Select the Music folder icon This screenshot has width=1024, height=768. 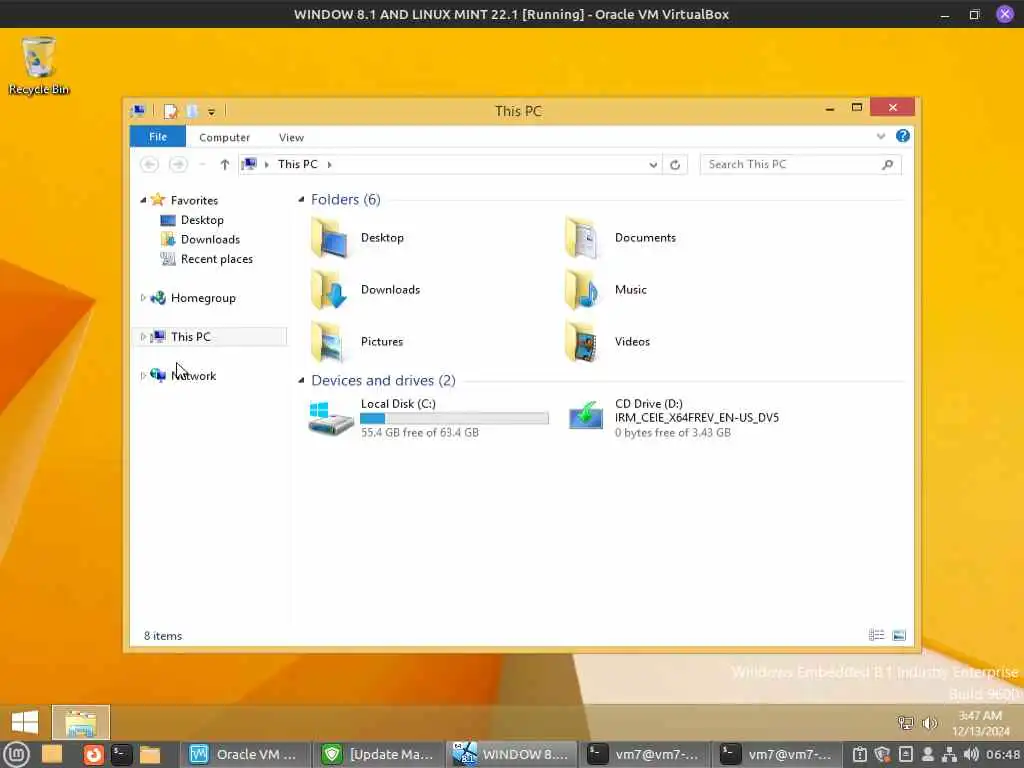[x=581, y=290]
